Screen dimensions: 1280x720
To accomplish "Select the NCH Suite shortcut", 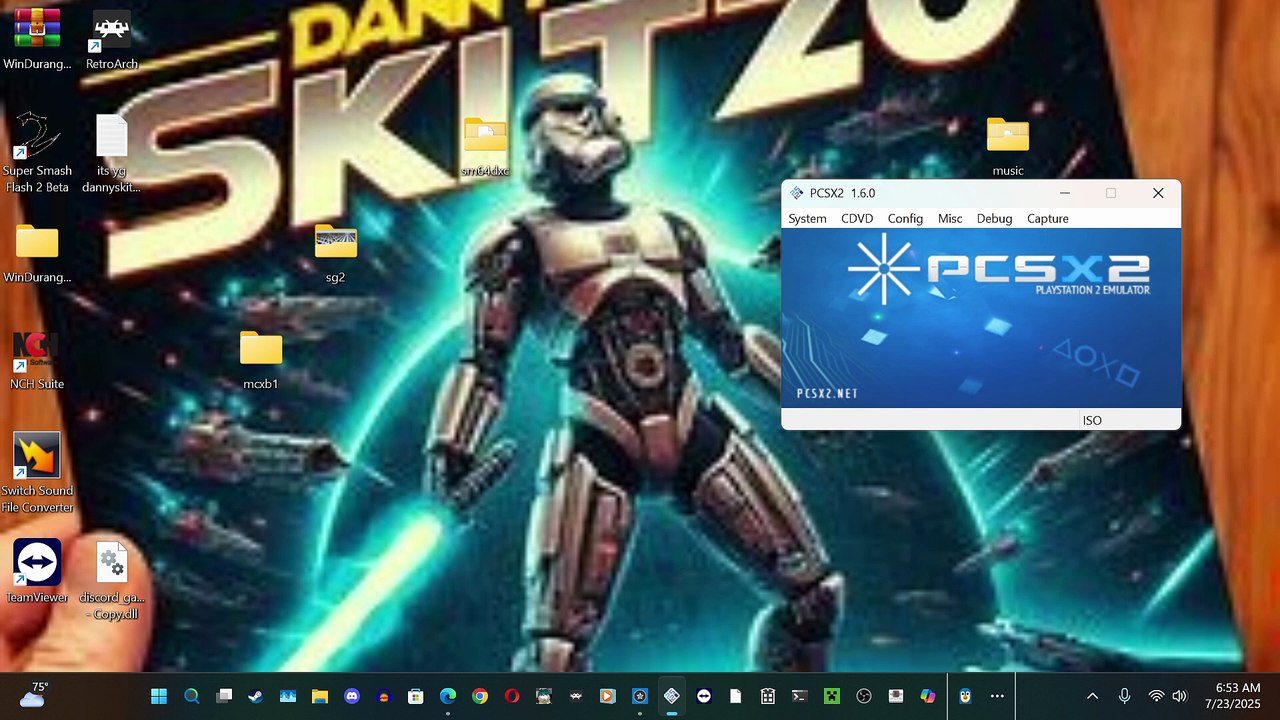I will coord(37,360).
